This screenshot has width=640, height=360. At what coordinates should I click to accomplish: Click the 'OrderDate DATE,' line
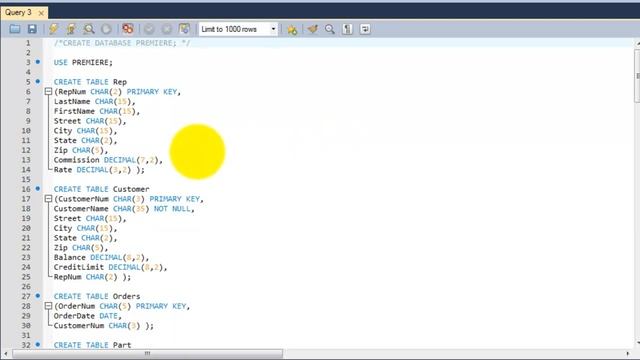88,316
